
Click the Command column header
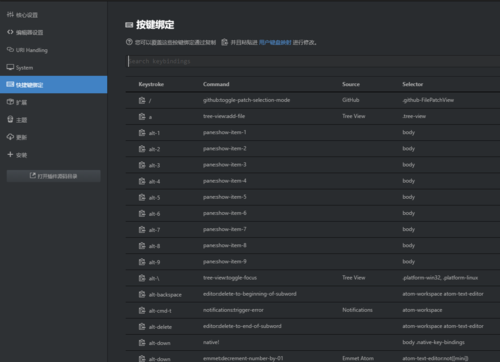tap(216, 84)
